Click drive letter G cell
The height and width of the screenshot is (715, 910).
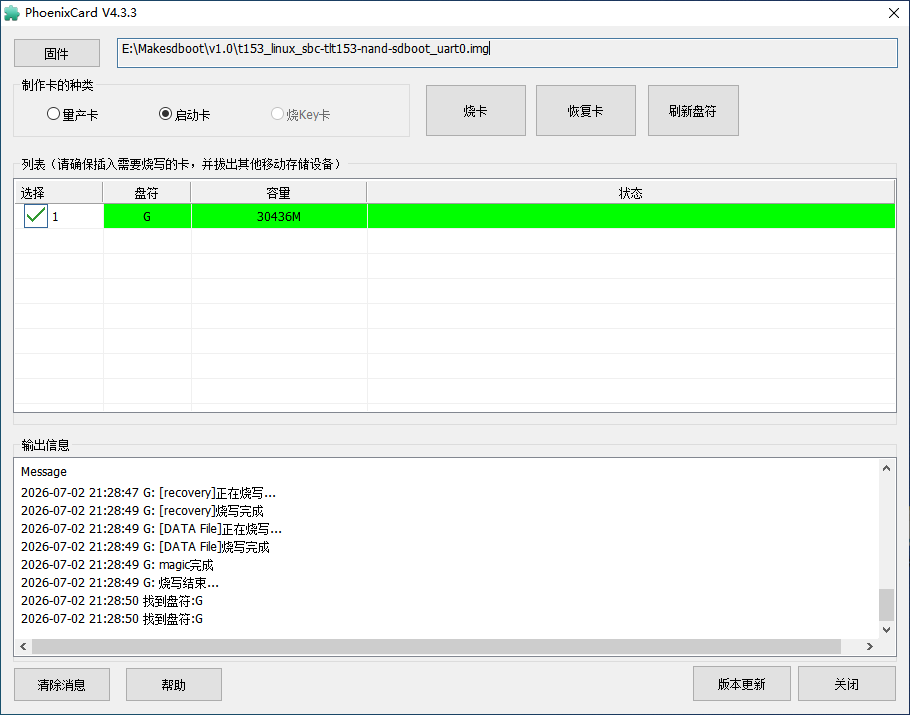click(147, 216)
